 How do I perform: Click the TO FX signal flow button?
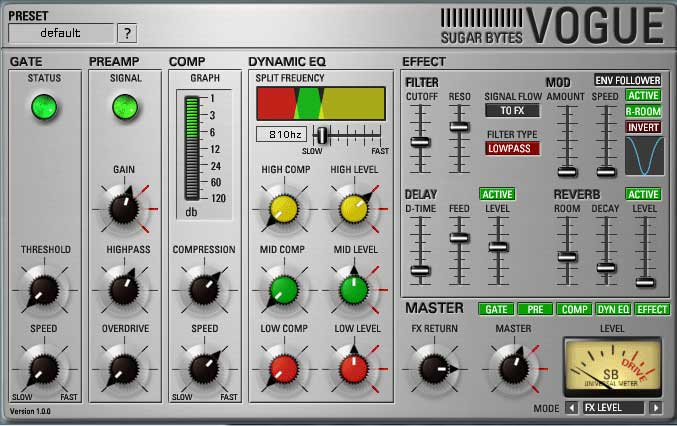tap(512, 111)
